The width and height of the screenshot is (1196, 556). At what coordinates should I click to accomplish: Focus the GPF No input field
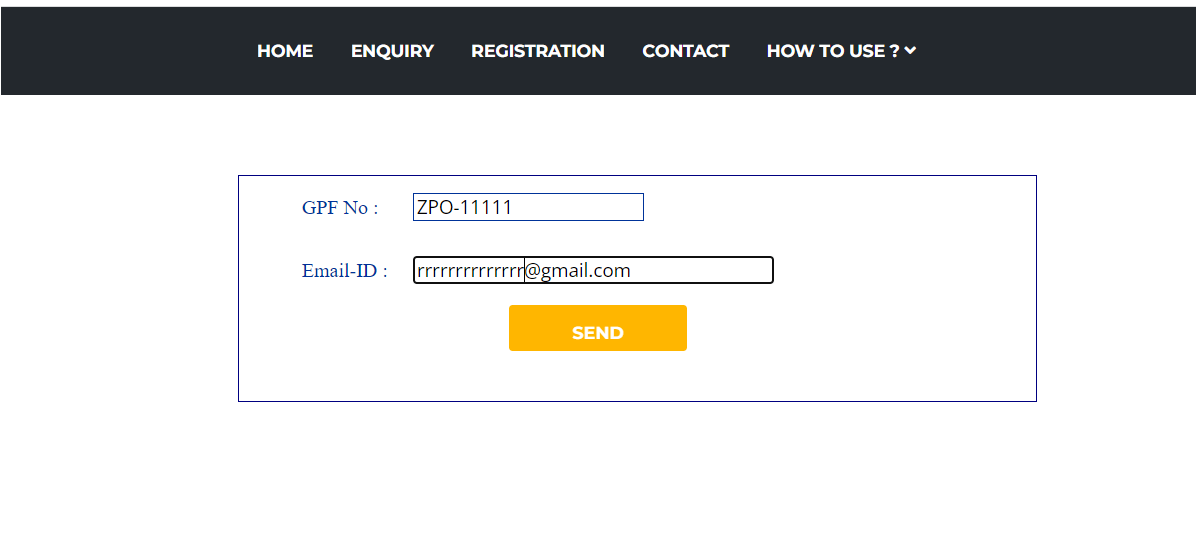tap(528, 207)
